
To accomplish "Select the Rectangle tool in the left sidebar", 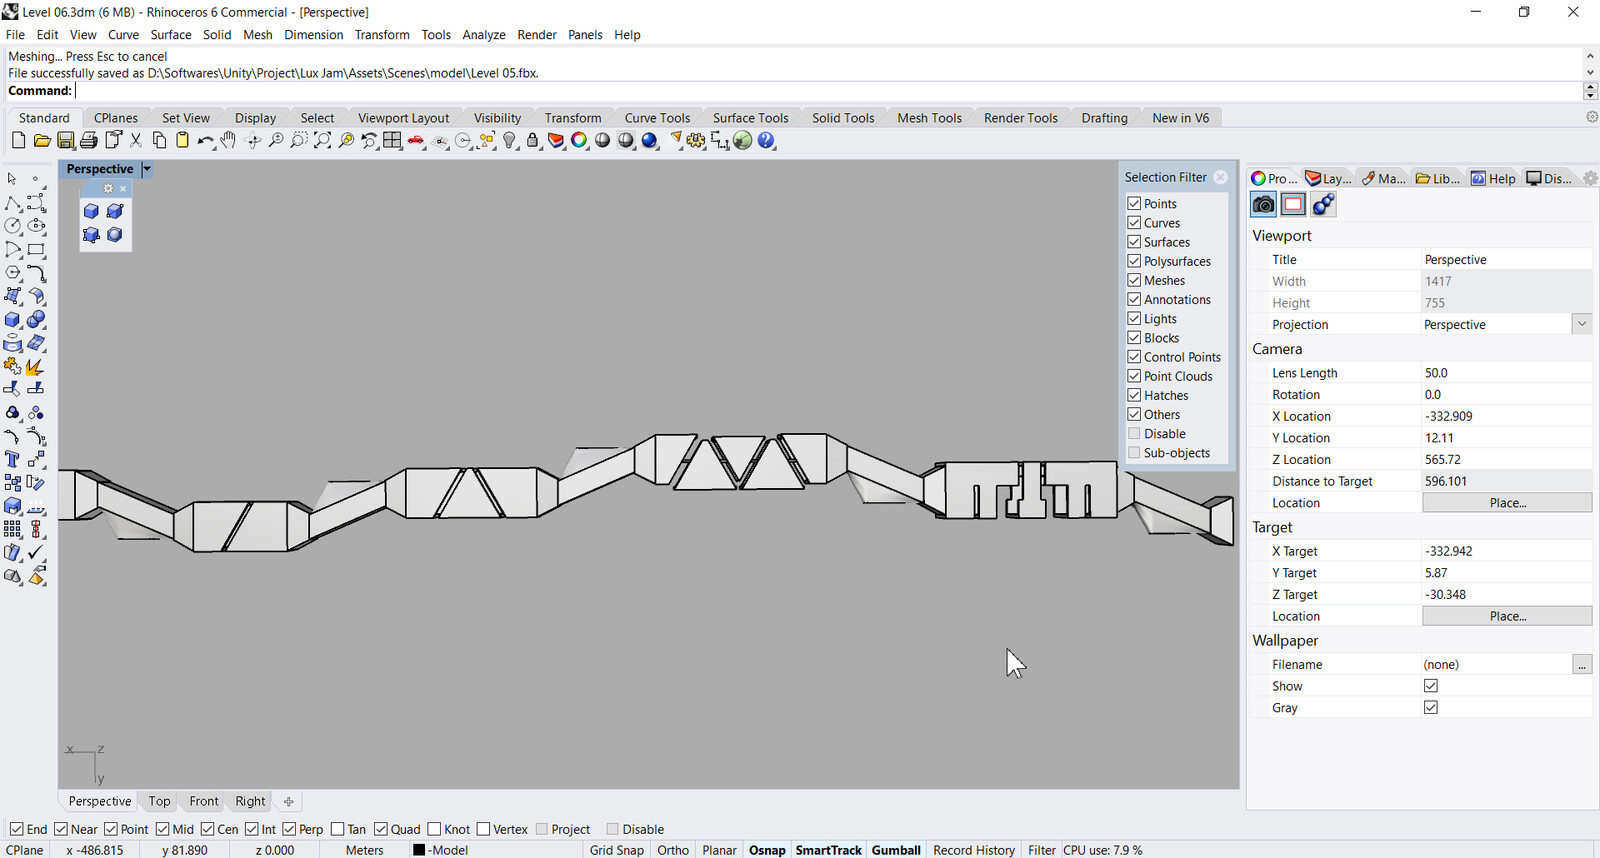I will 36,250.
